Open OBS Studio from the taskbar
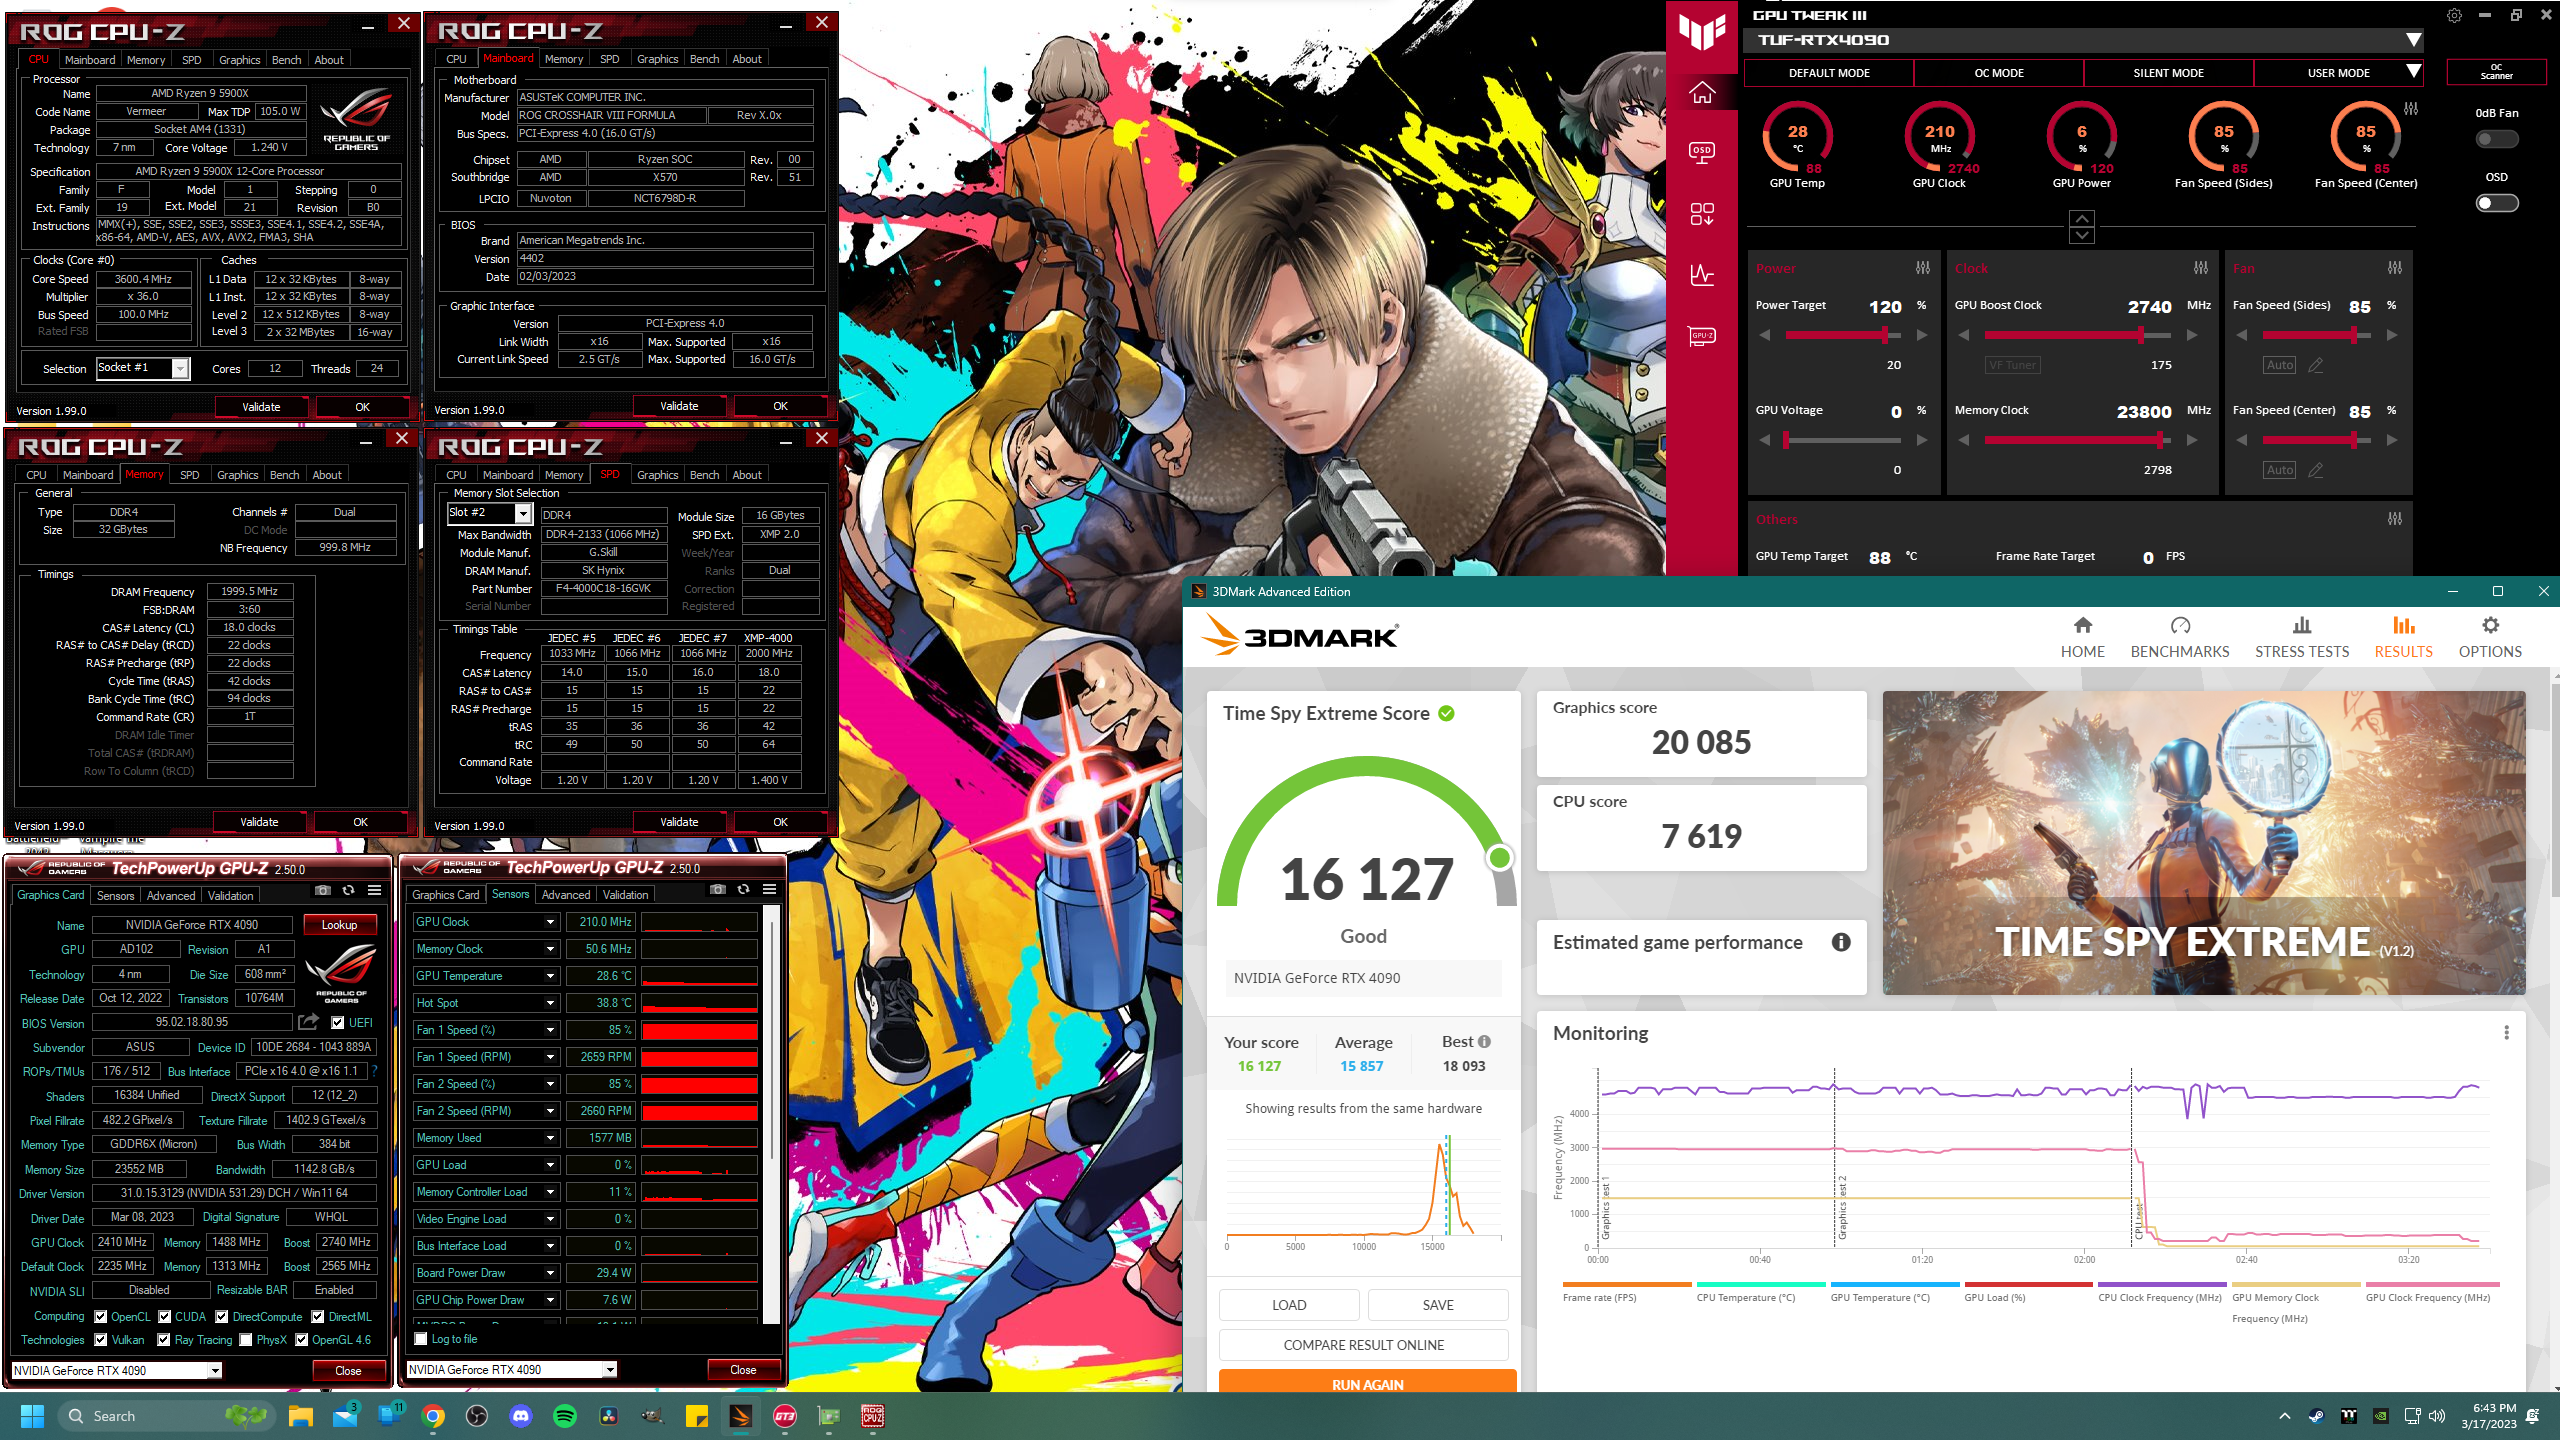2560x1440 pixels. pos(477,1416)
